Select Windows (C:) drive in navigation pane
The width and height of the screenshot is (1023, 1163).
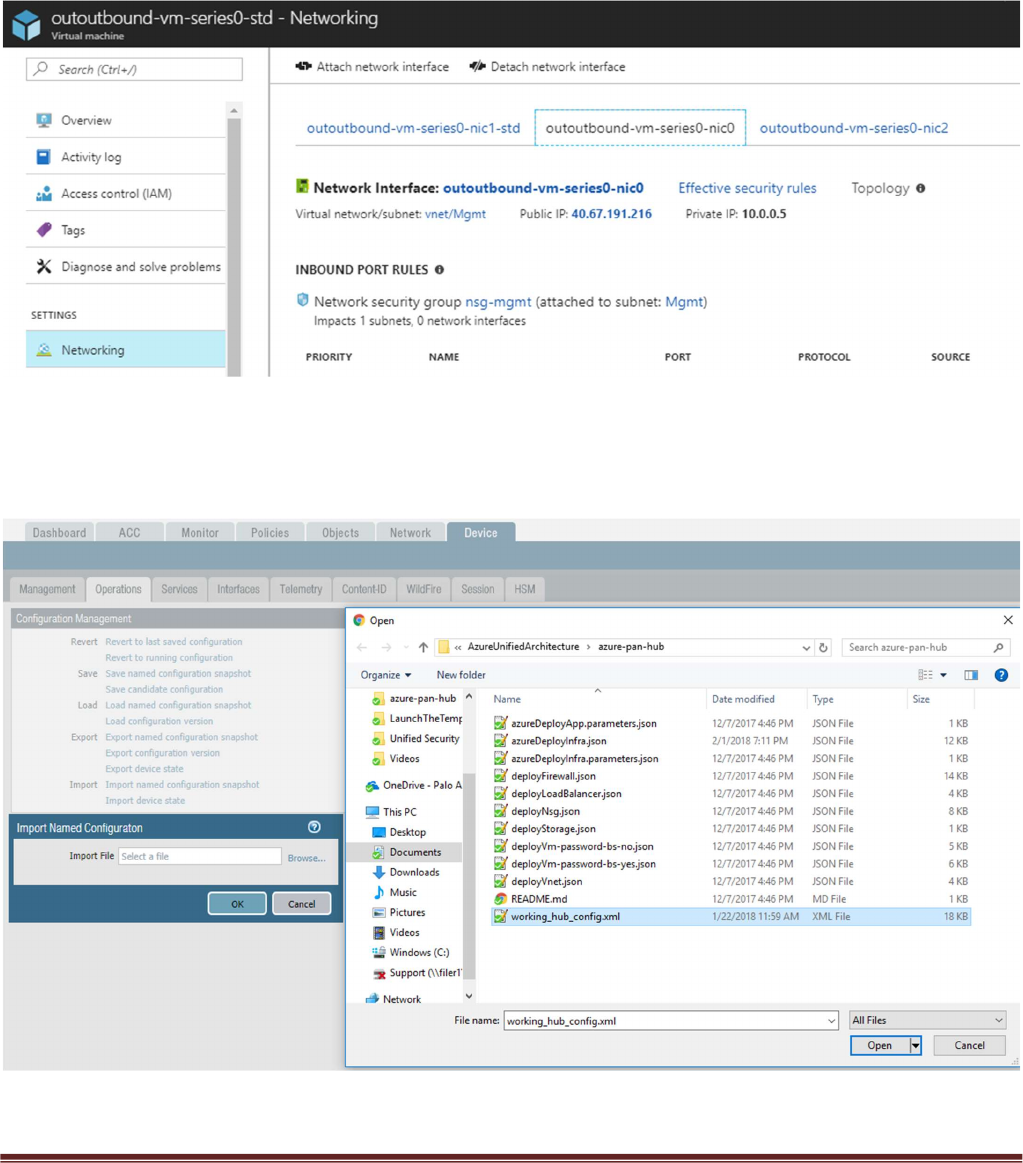(419, 952)
